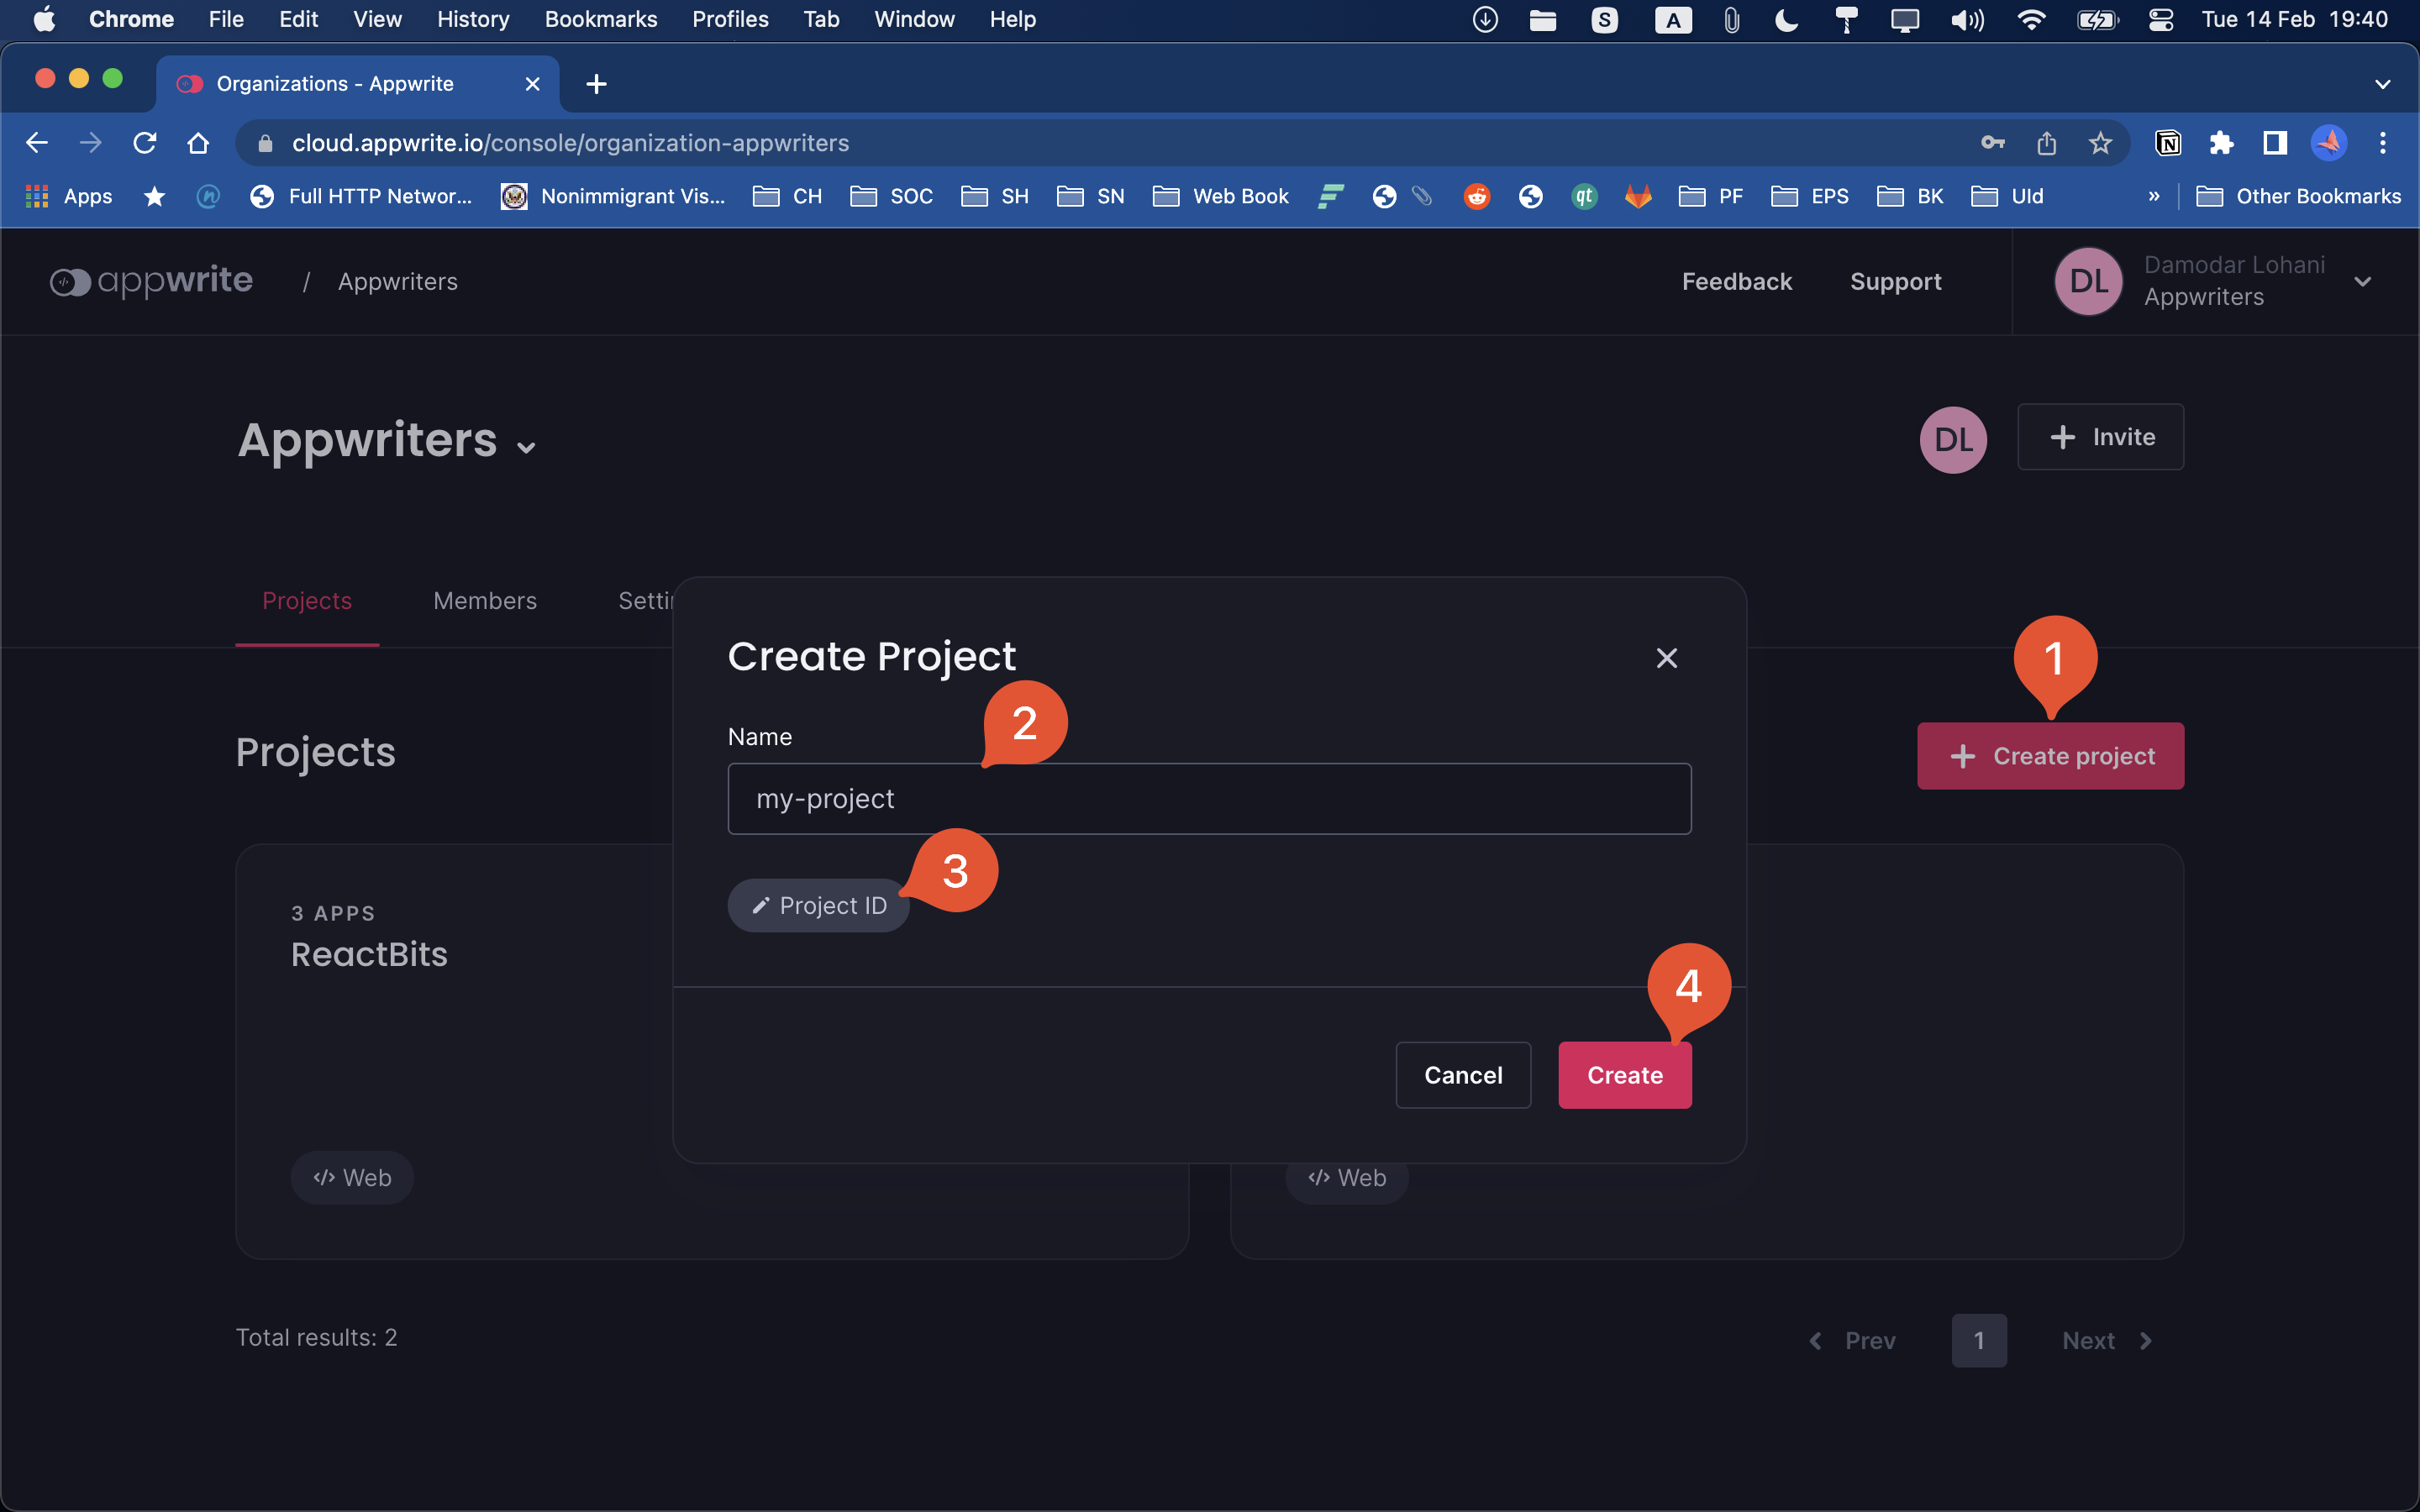The height and width of the screenshot is (1512, 2420).
Task: Click the Appwrite logo
Action: point(151,281)
